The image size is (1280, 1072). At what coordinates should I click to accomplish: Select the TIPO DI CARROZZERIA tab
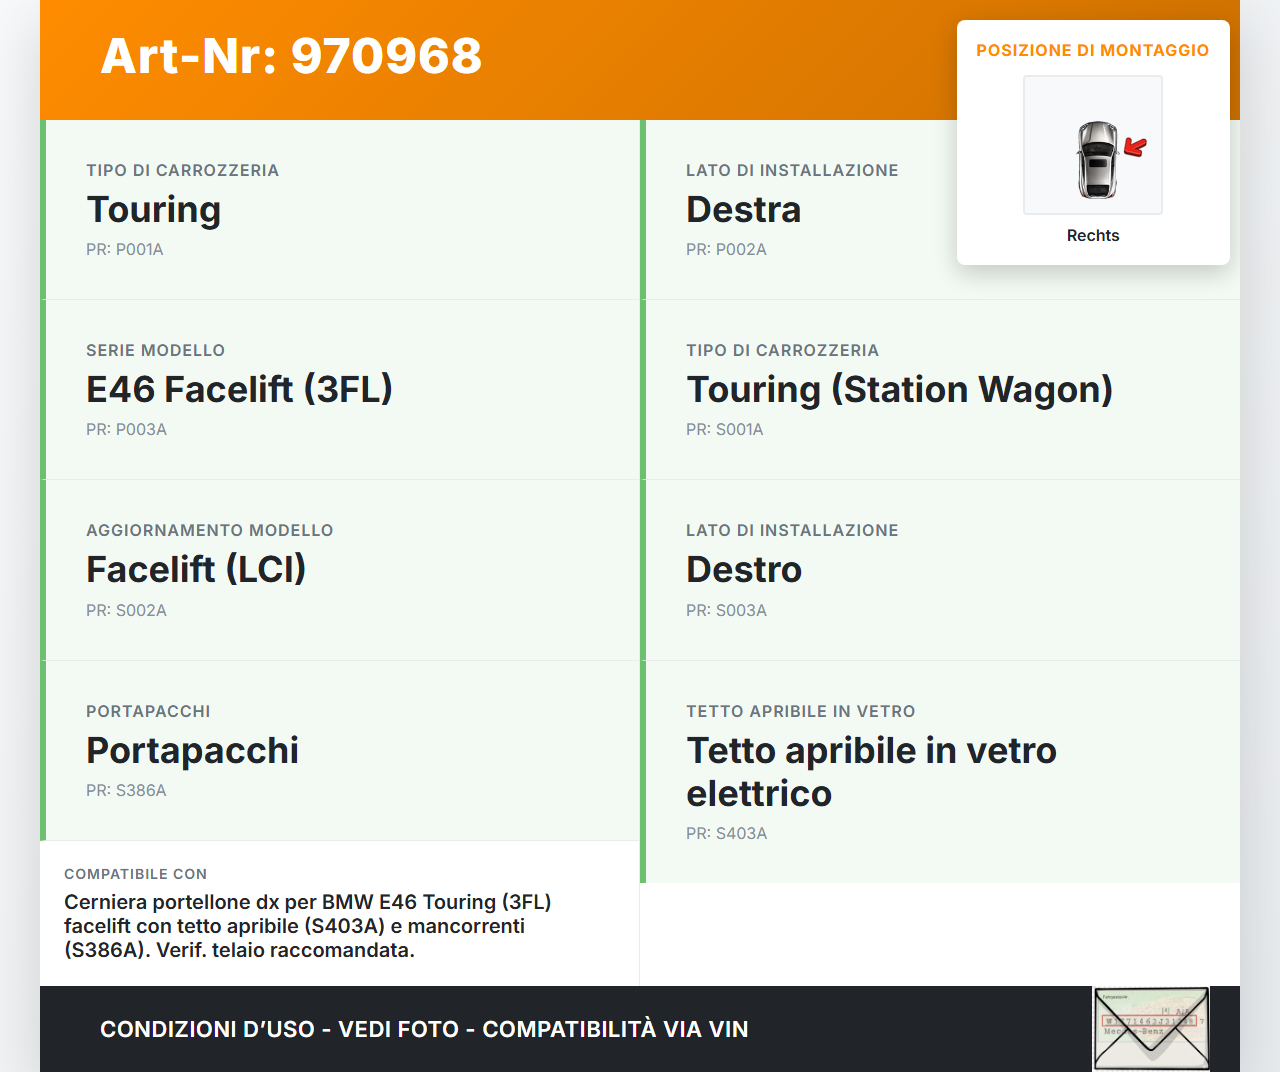(183, 170)
